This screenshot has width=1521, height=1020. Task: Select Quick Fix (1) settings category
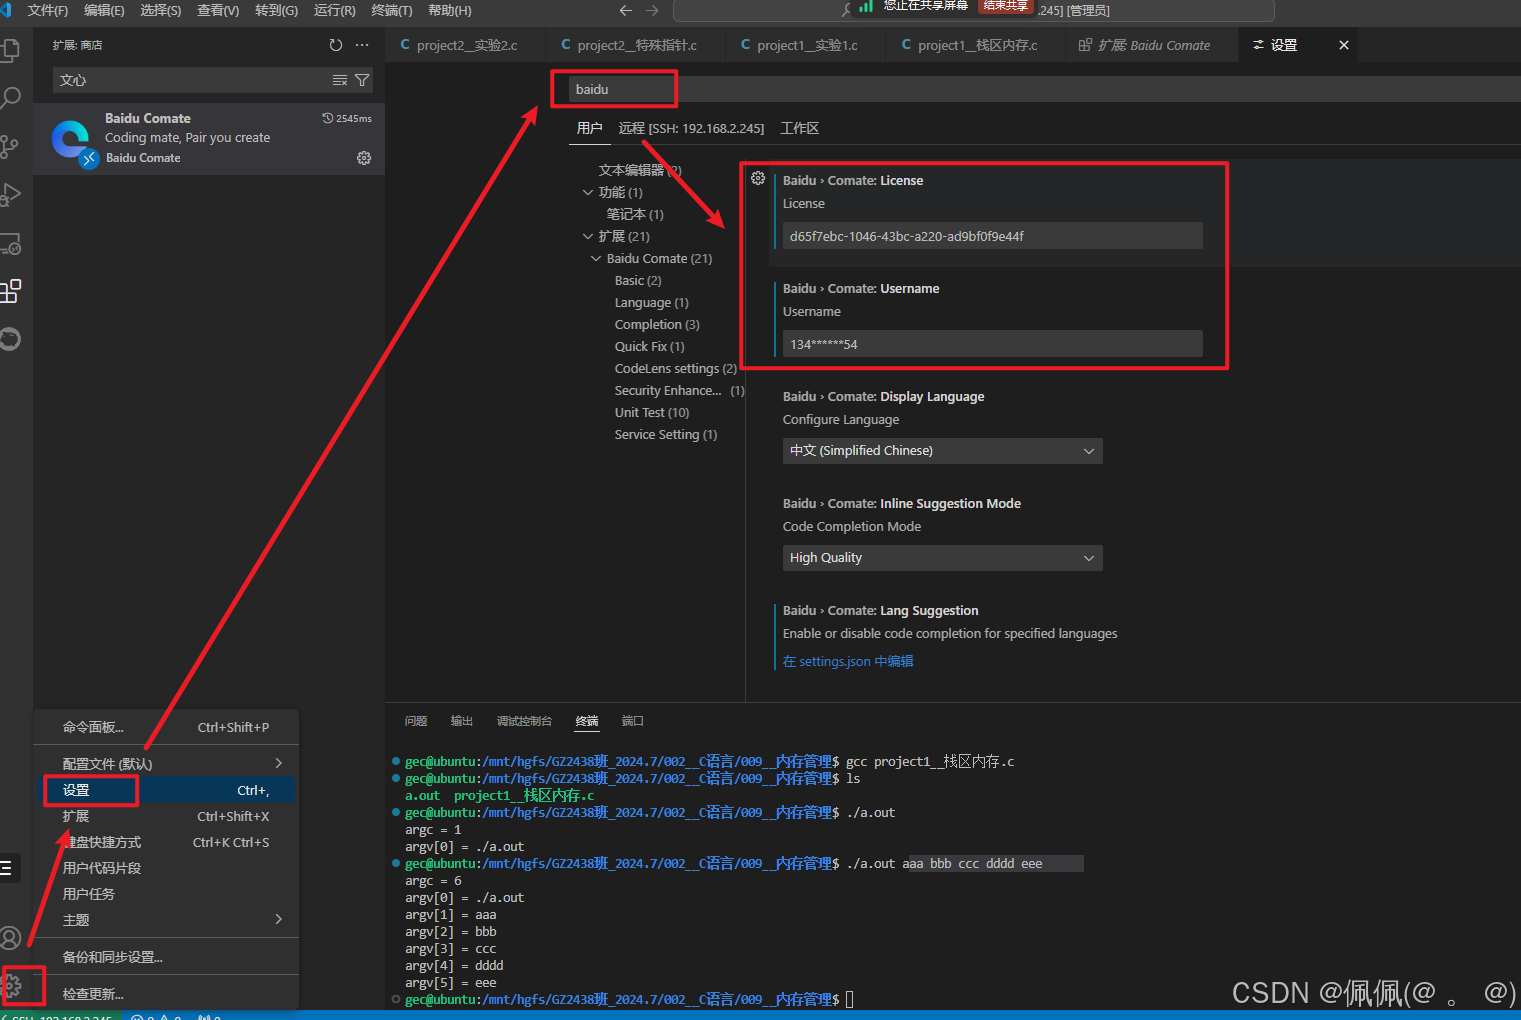pyautogui.click(x=650, y=347)
